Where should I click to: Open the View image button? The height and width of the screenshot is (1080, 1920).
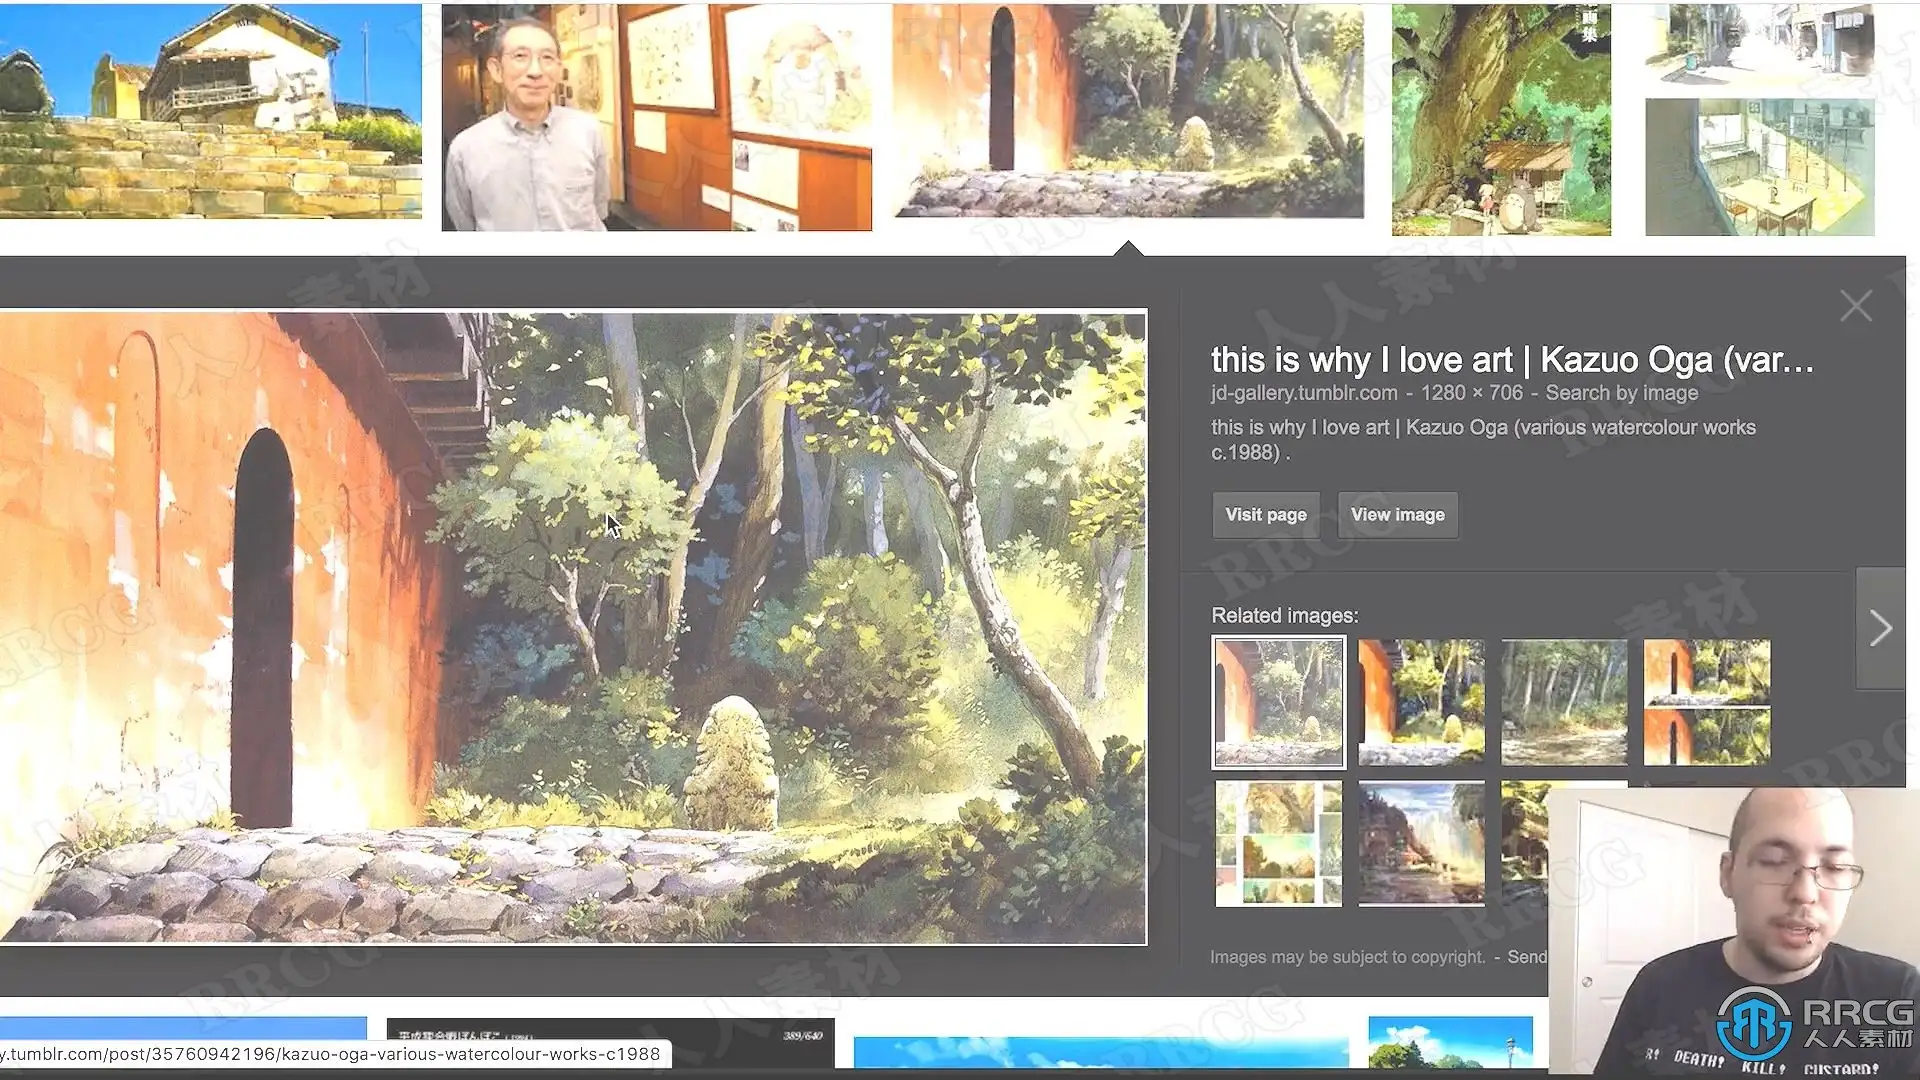click(1398, 515)
